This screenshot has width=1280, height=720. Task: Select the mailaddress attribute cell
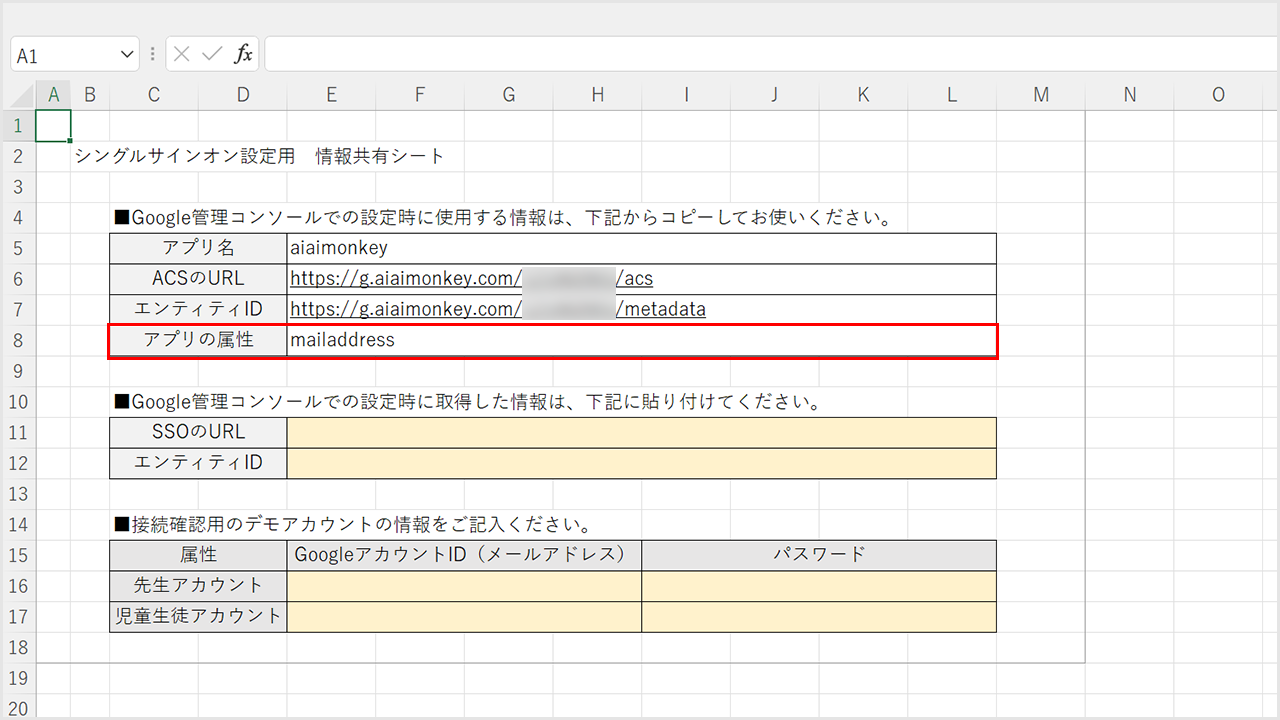640,340
